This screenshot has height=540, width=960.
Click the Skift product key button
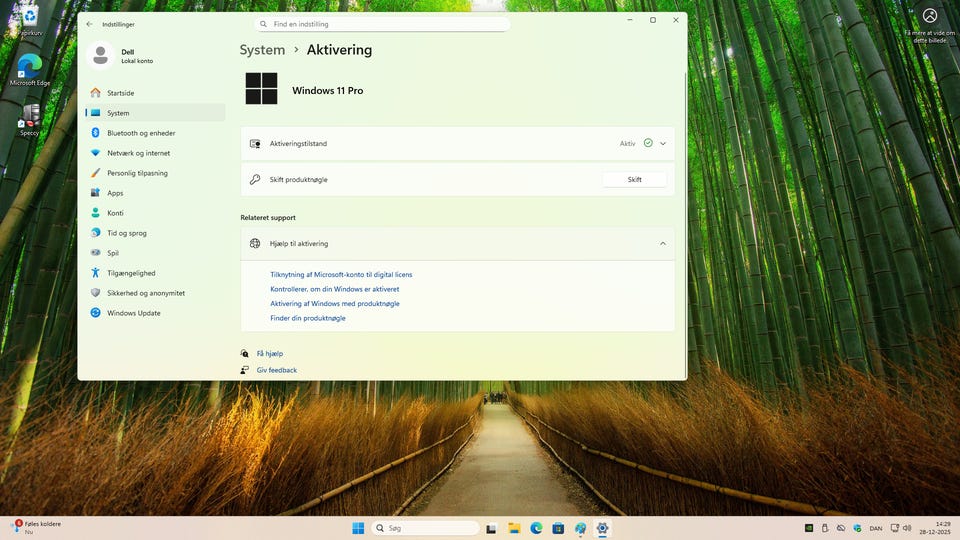coord(634,180)
